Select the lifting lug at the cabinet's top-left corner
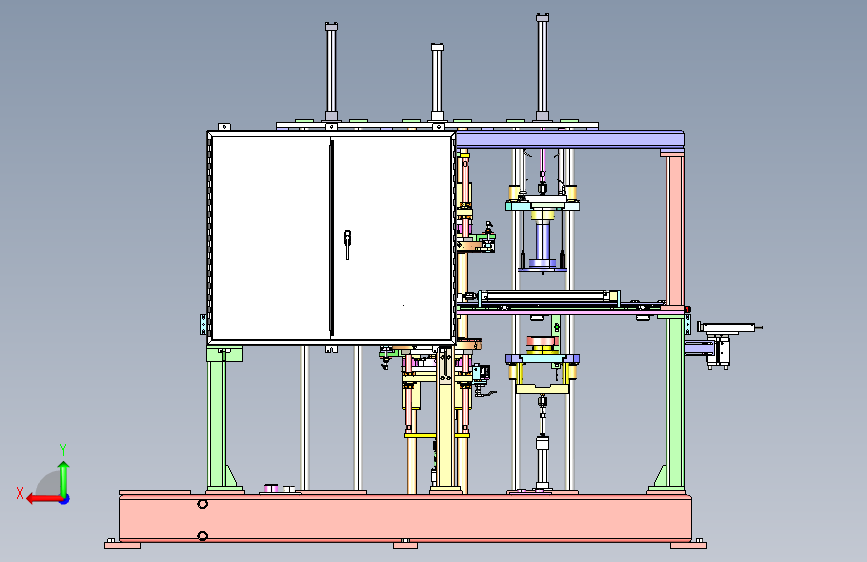This screenshot has width=867, height=562. click(224, 127)
